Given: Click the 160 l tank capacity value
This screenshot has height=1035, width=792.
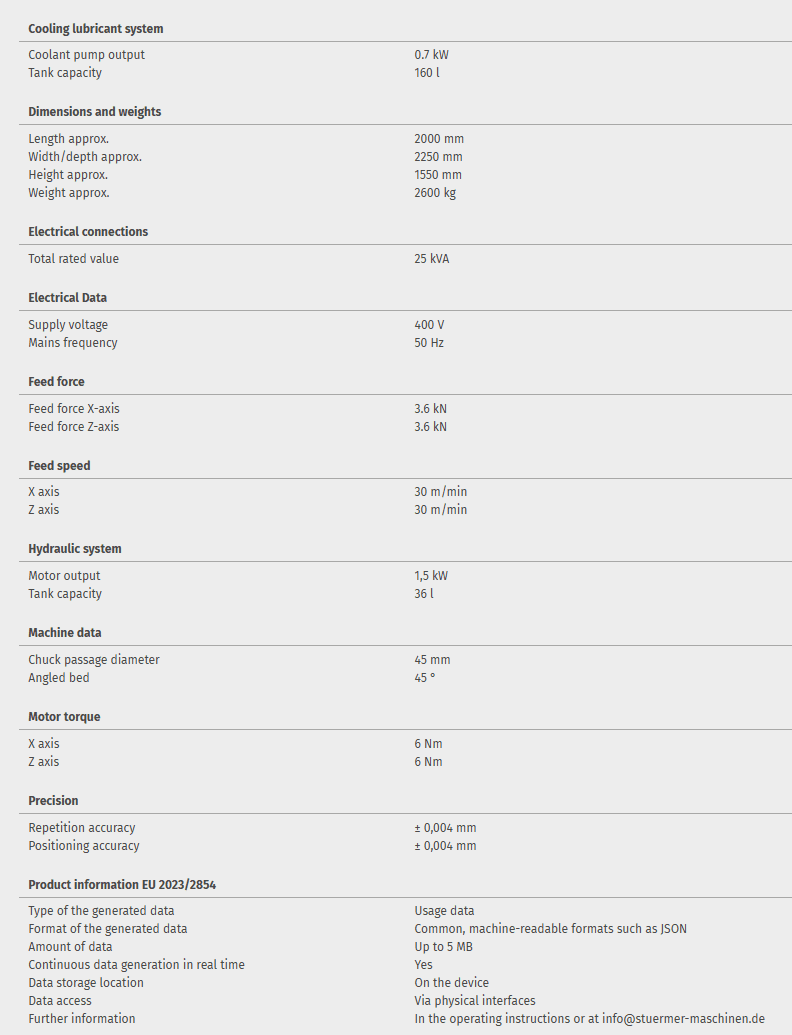Looking at the screenshot, I should click(426, 73).
